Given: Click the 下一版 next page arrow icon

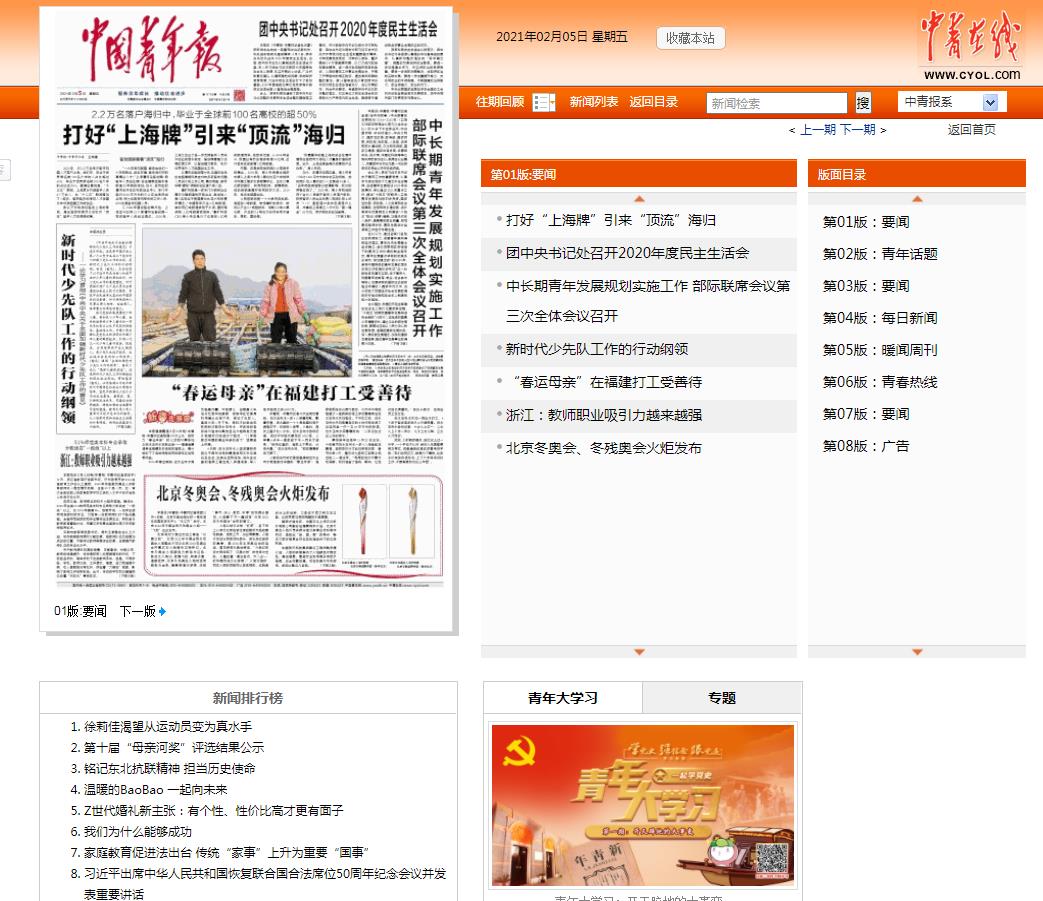Looking at the screenshot, I should pos(163,611).
